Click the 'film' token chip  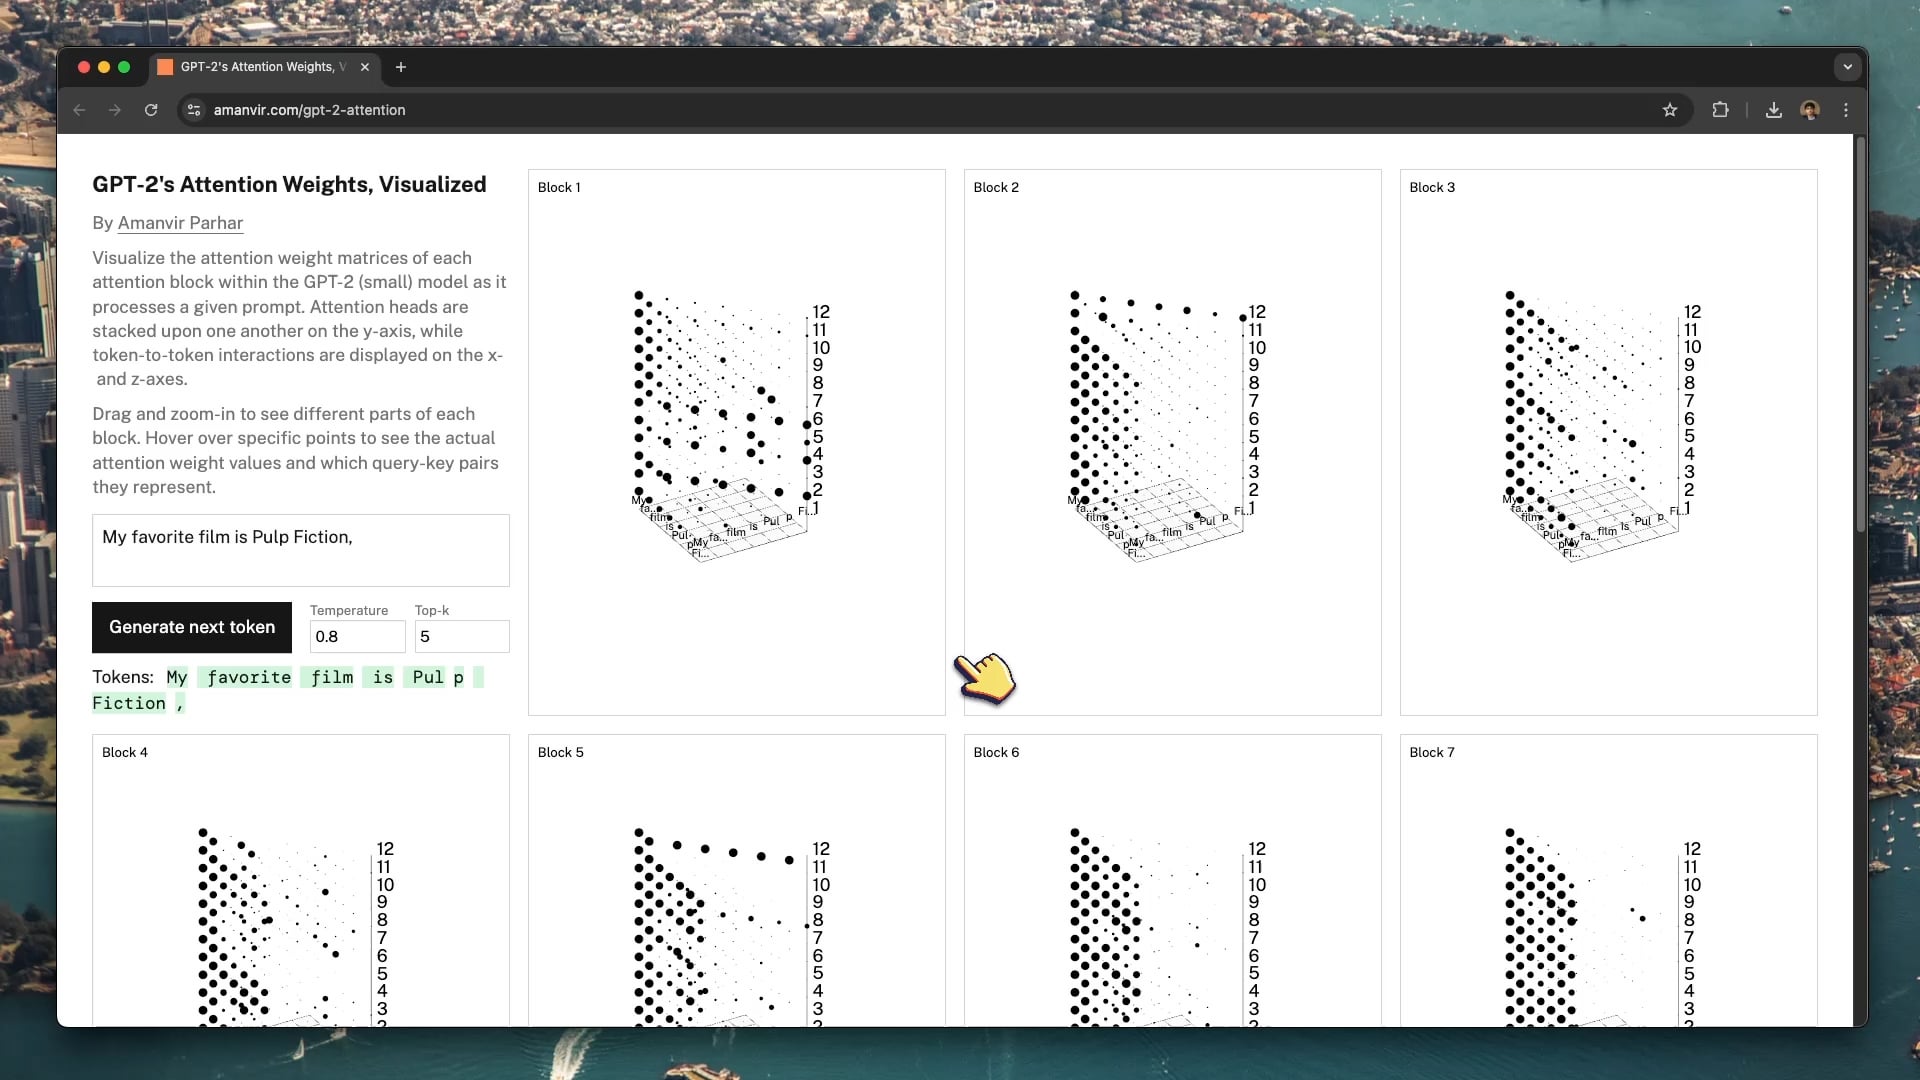click(x=328, y=677)
